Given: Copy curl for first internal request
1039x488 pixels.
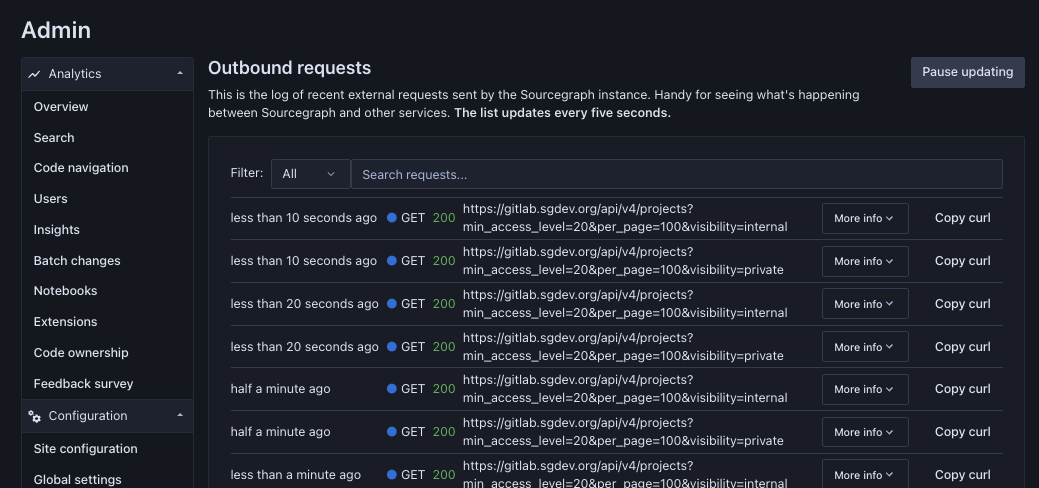Looking at the screenshot, I should (962, 218).
